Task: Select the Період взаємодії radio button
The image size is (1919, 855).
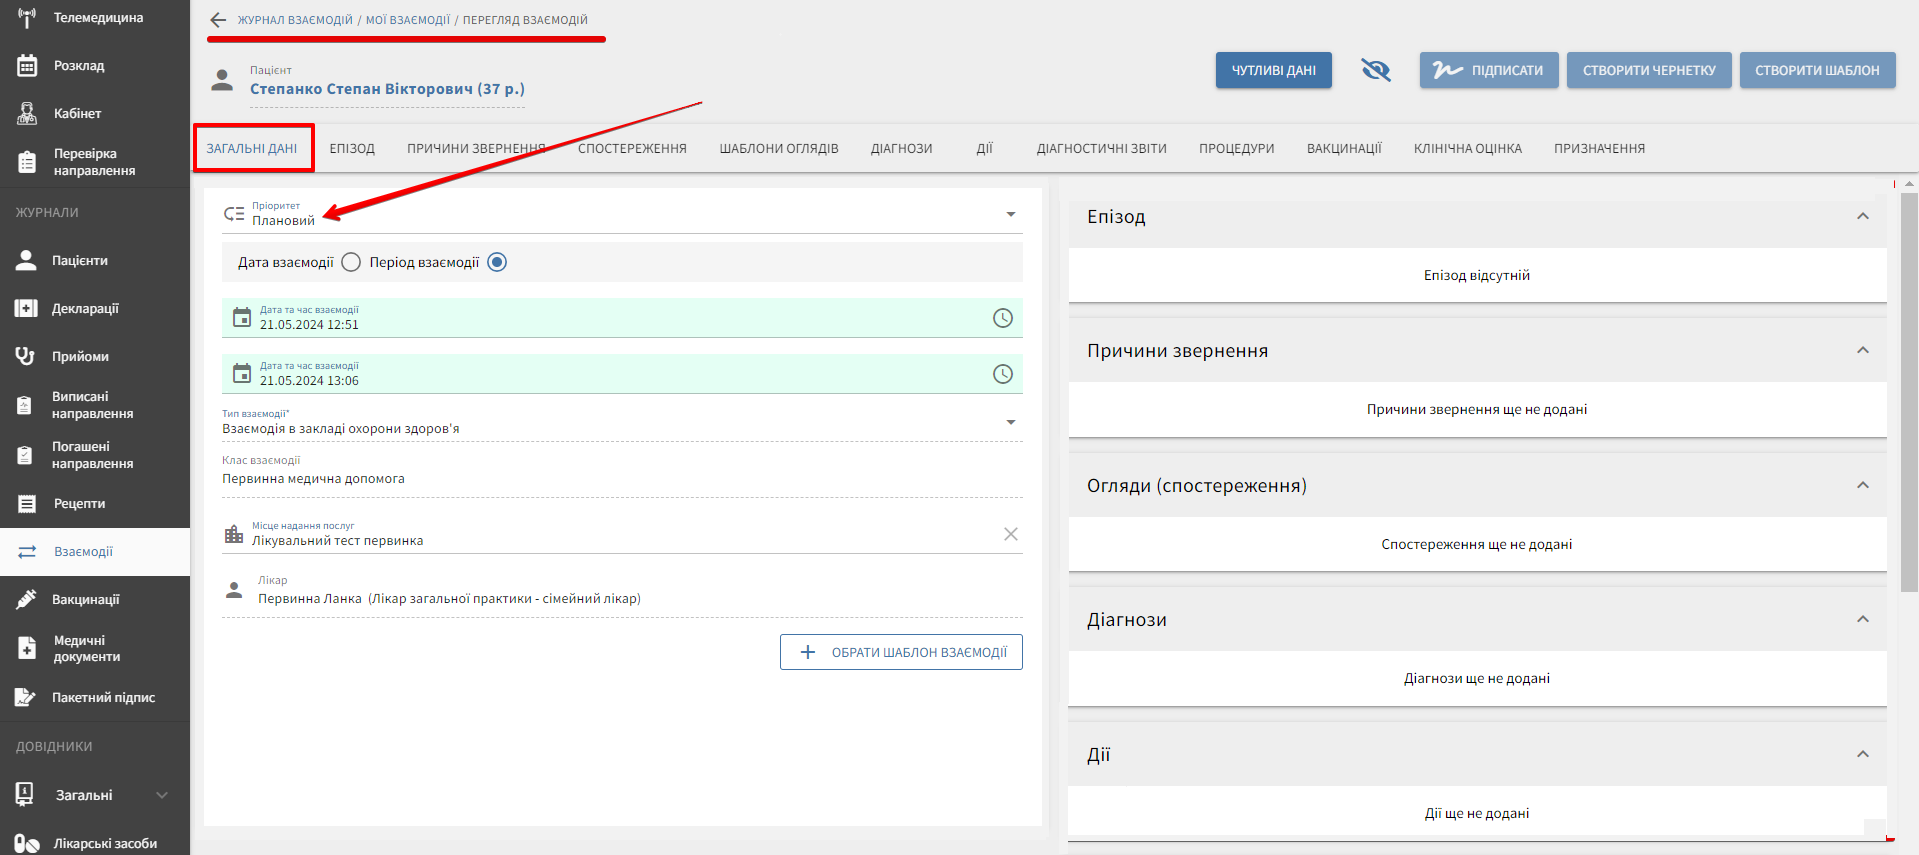Action: tap(497, 262)
